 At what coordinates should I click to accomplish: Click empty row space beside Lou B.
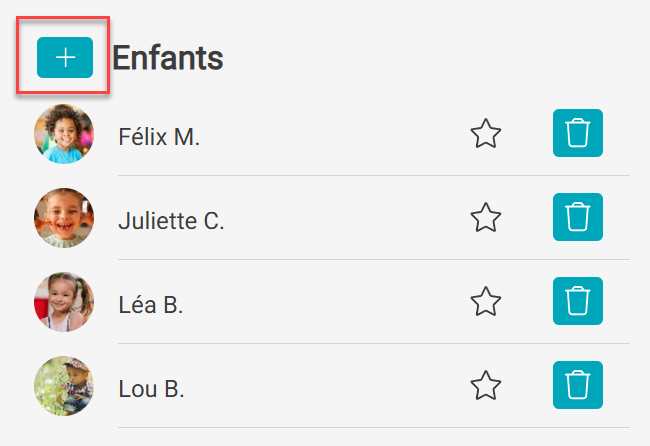(323, 386)
